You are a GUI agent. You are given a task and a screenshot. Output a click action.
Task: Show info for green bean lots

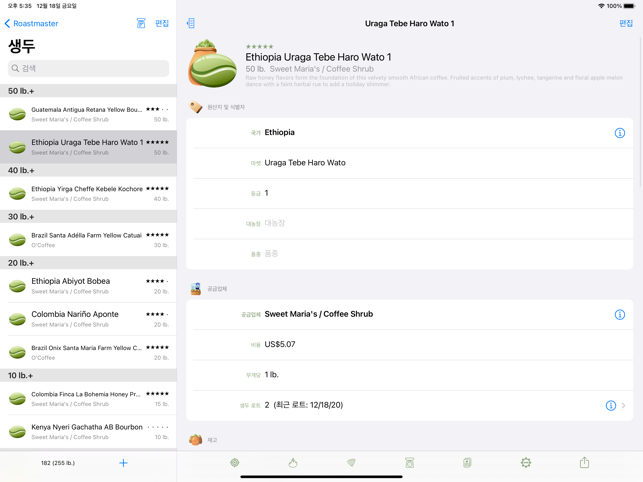click(611, 405)
